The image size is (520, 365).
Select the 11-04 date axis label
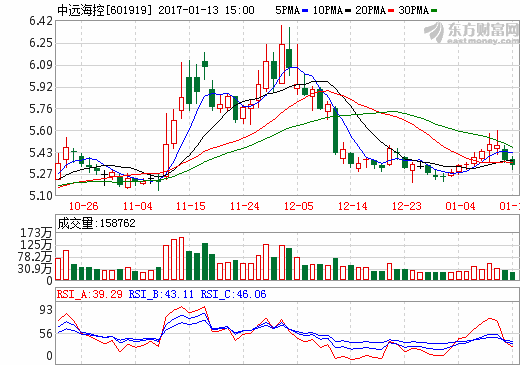tap(137, 206)
